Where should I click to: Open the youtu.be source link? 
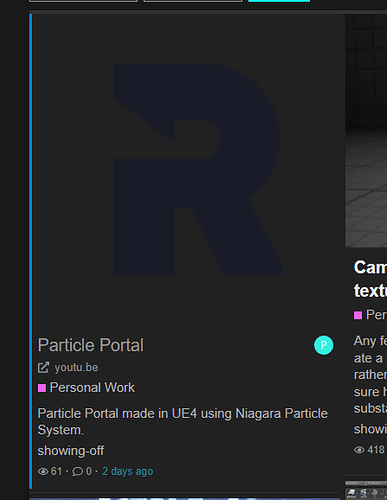[76, 367]
